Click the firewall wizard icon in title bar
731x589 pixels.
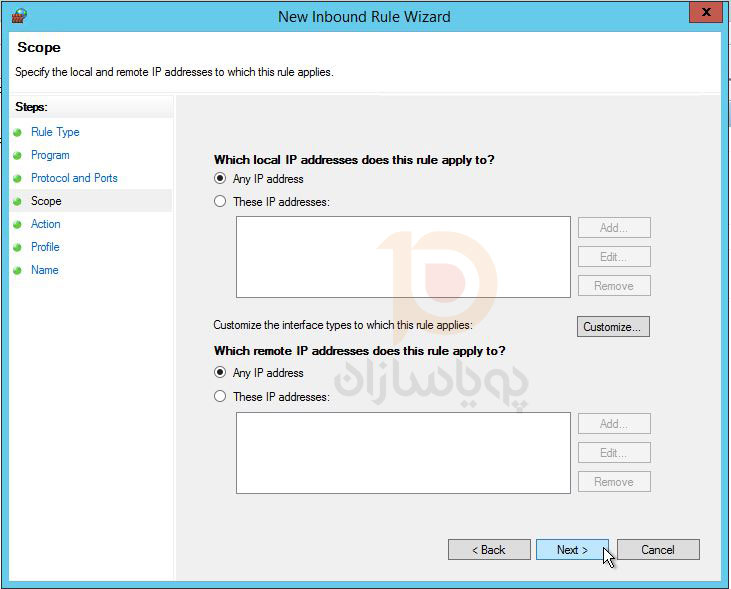(x=19, y=15)
